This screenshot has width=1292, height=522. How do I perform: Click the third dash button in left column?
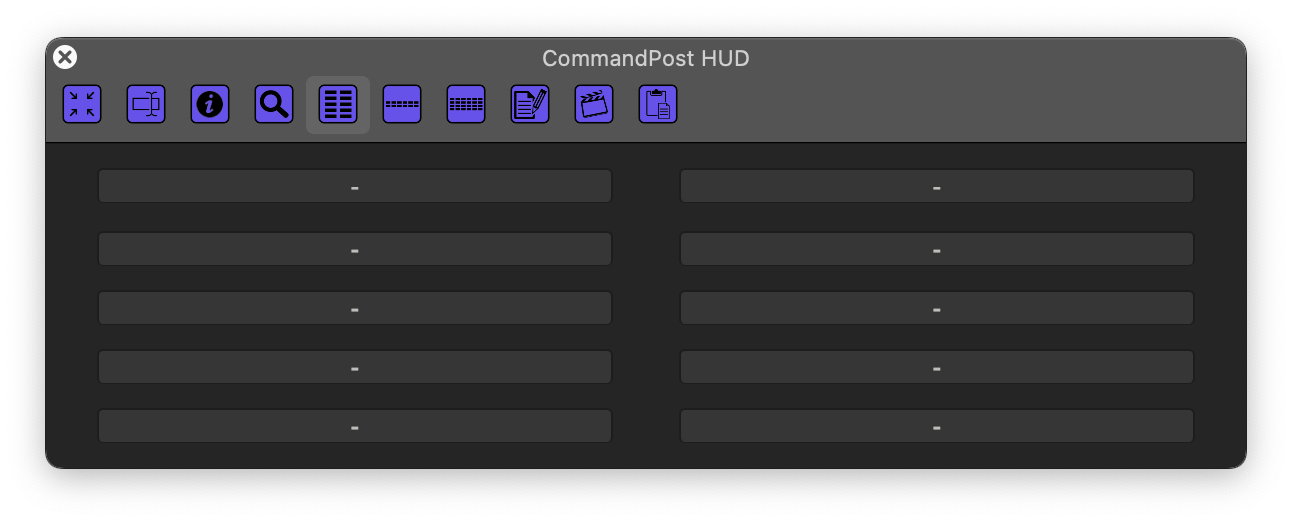pyautogui.click(x=355, y=308)
